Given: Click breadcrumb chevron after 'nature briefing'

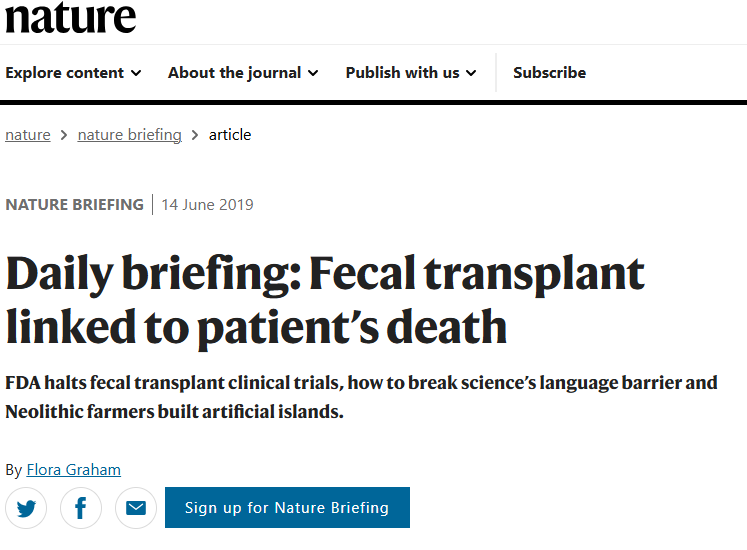Looking at the screenshot, I should [195, 135].
